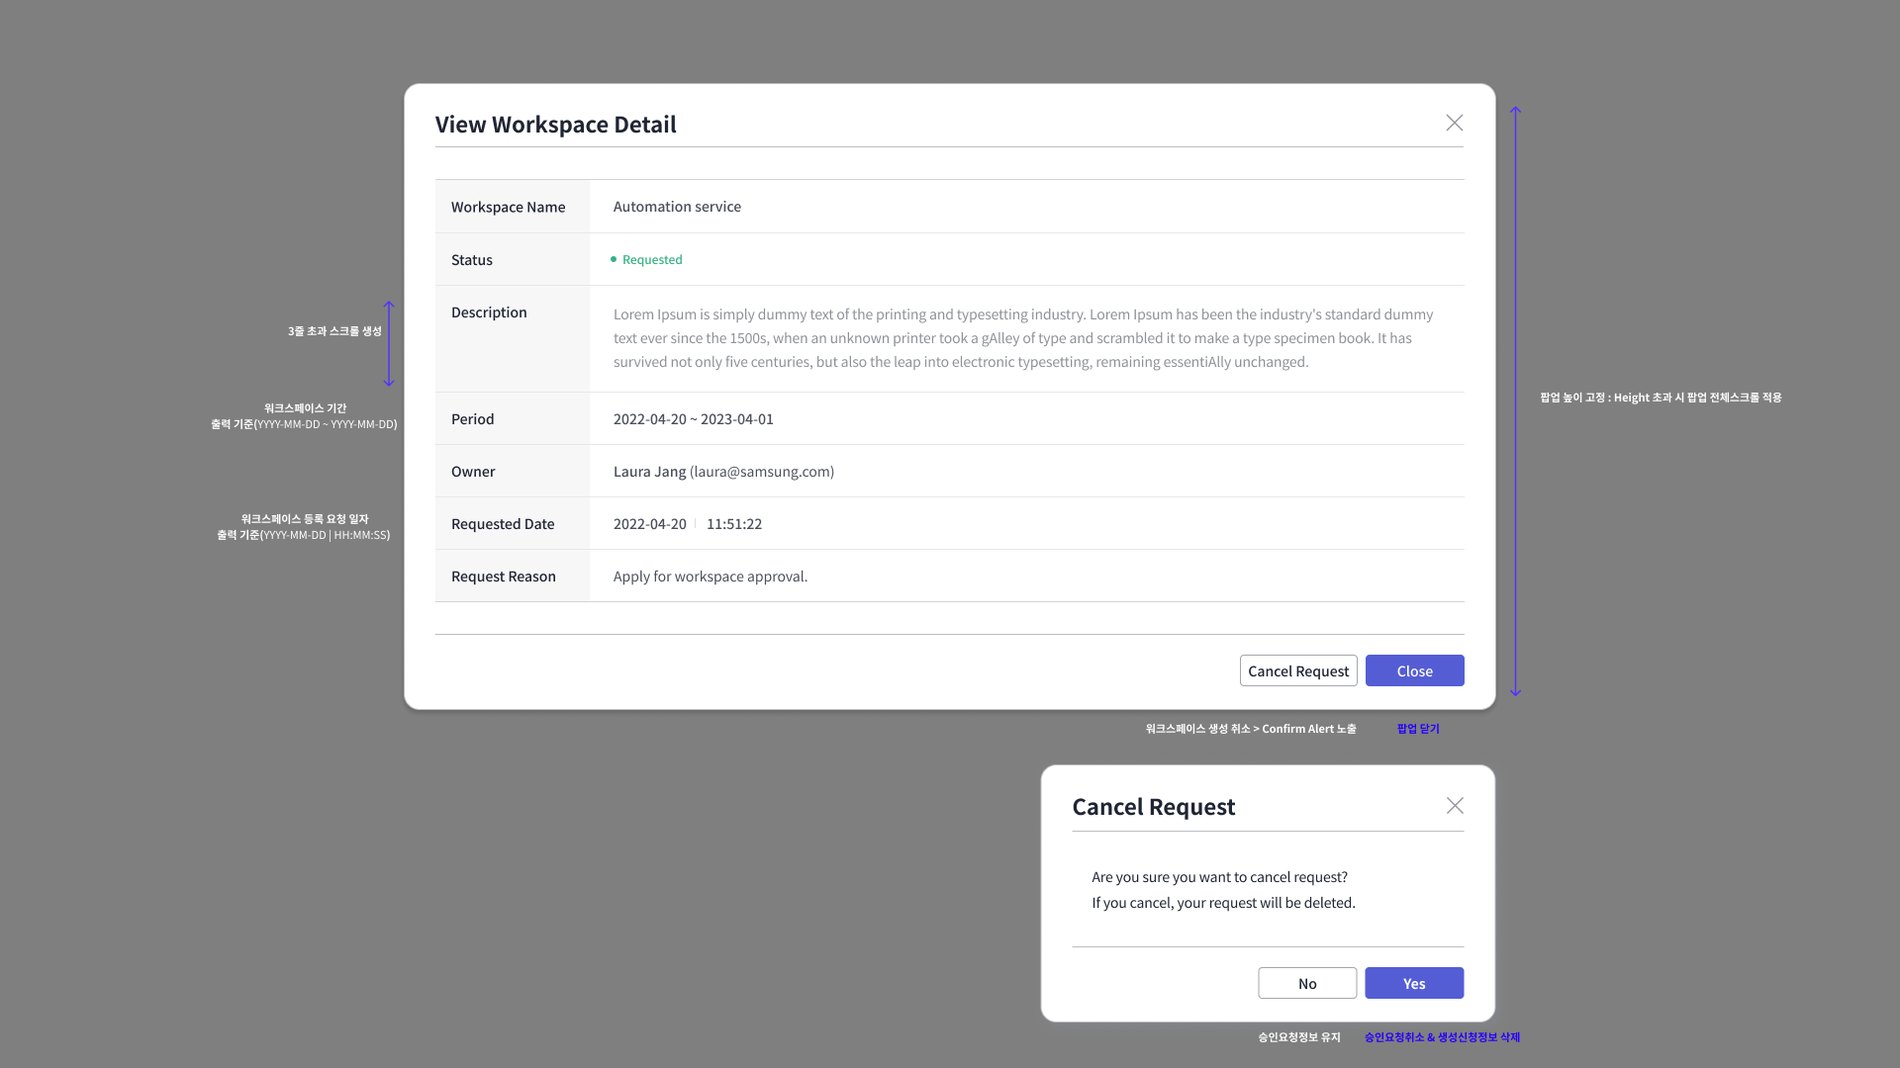
Task: Click the Requested Date row label
Action: click(502, 524)
